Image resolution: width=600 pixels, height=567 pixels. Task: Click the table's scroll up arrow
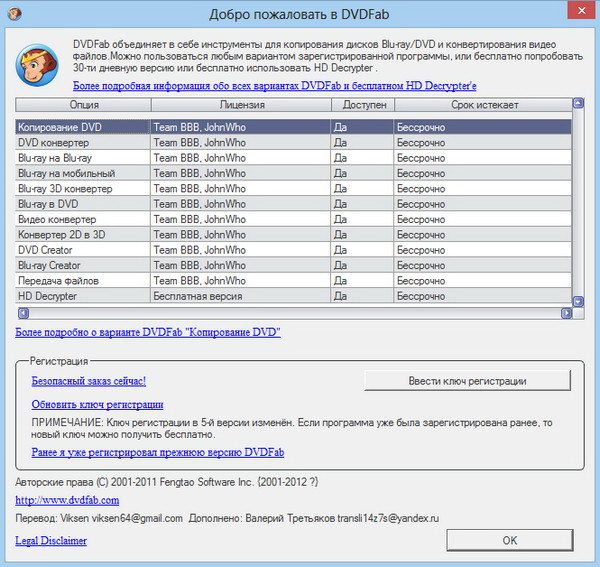[577, 103]
